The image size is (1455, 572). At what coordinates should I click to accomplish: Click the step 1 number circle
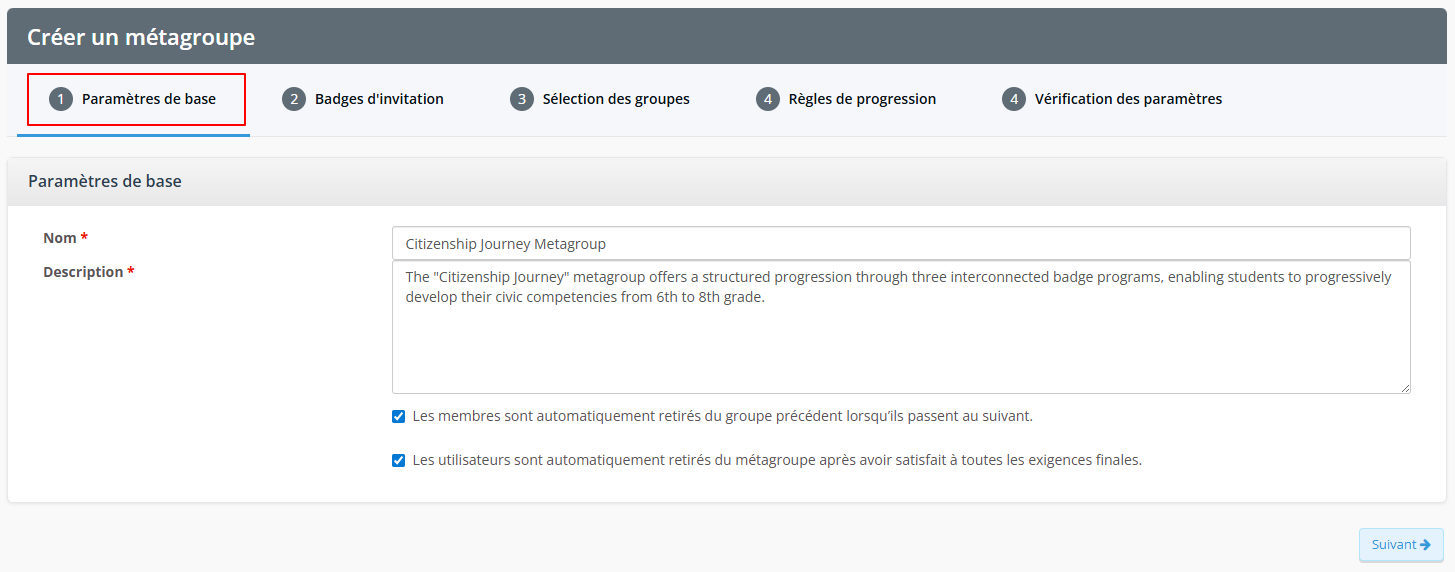[x=61, y=99]
